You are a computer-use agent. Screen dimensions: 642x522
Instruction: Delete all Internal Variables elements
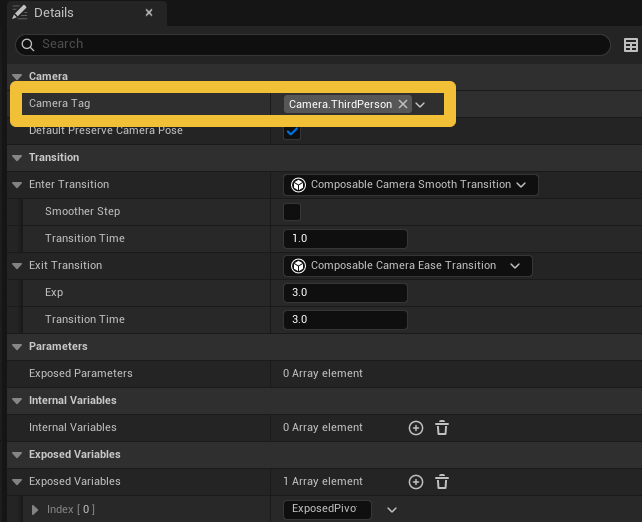pos(442,428)
